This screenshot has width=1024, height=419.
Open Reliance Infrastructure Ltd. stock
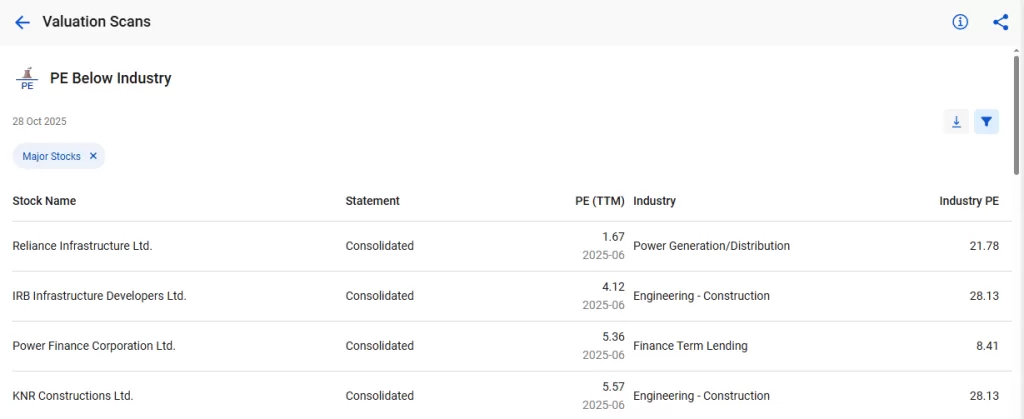82,246
